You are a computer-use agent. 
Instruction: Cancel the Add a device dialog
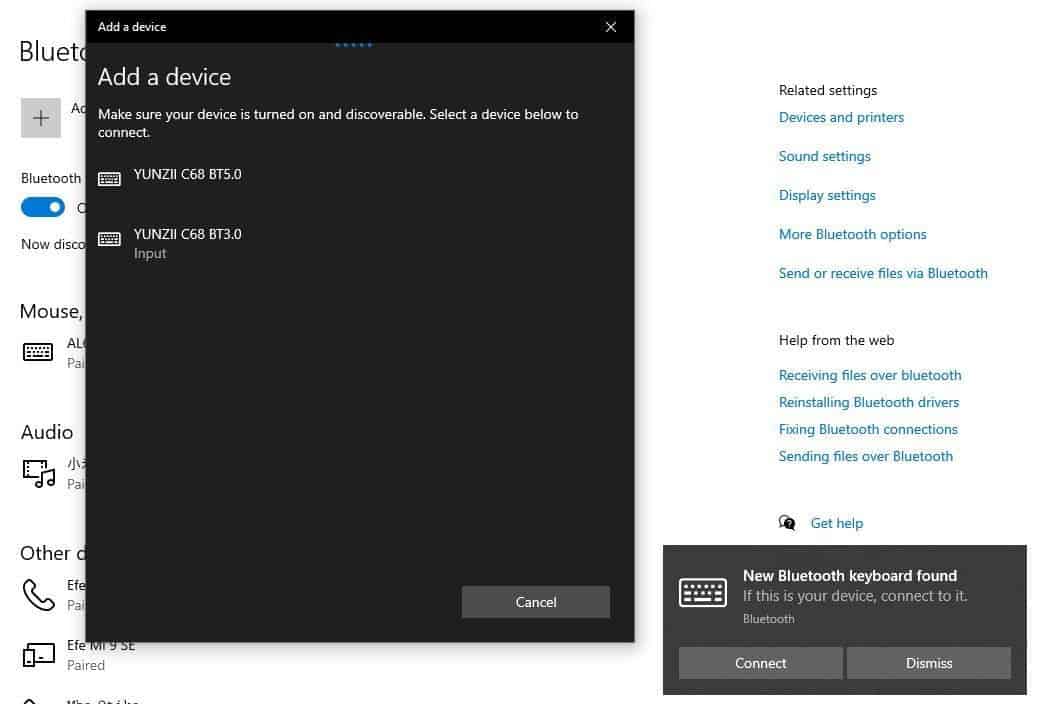536,602
